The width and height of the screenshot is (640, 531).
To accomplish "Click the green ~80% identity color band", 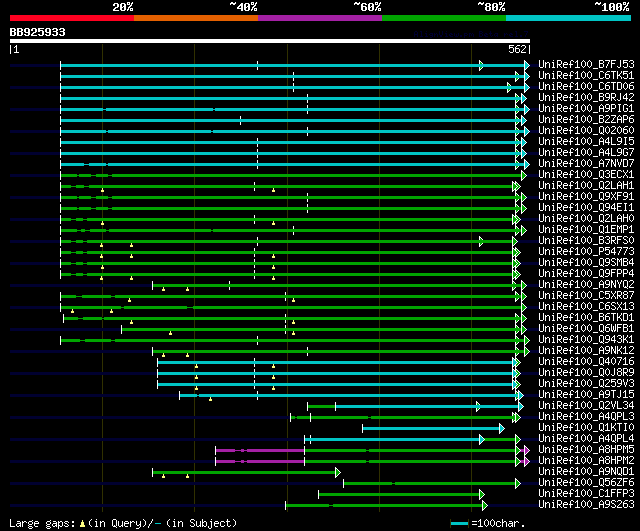I will tap(444, 18).
